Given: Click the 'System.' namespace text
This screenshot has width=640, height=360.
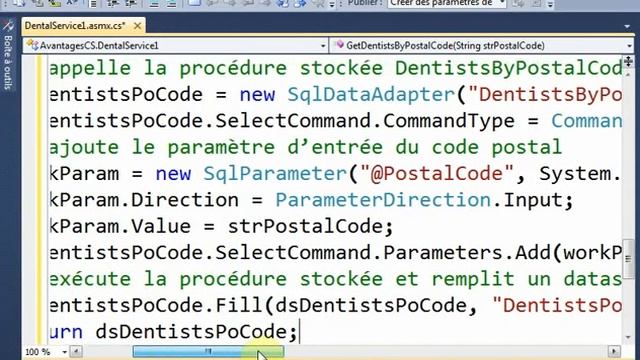Looking at the screenshot, I should pos(580,174).
